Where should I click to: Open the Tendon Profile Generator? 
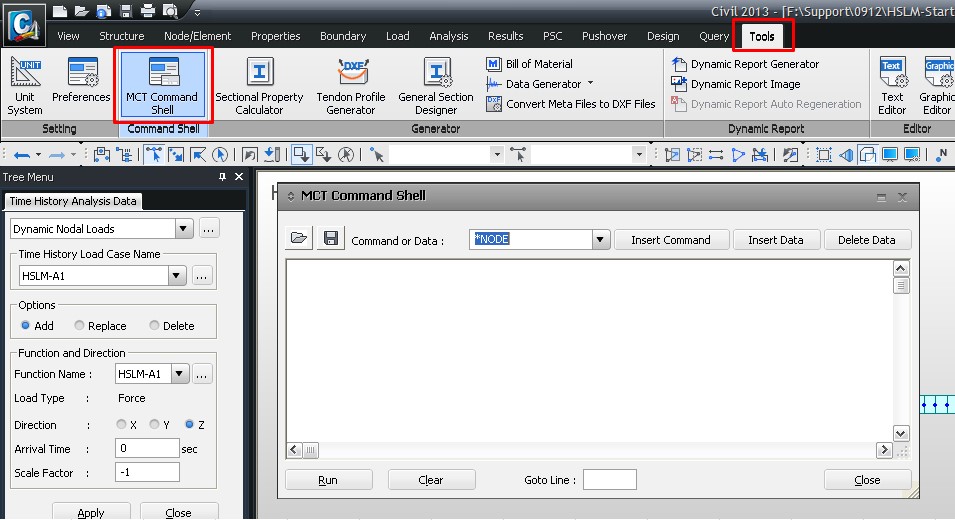coord(351,85)
